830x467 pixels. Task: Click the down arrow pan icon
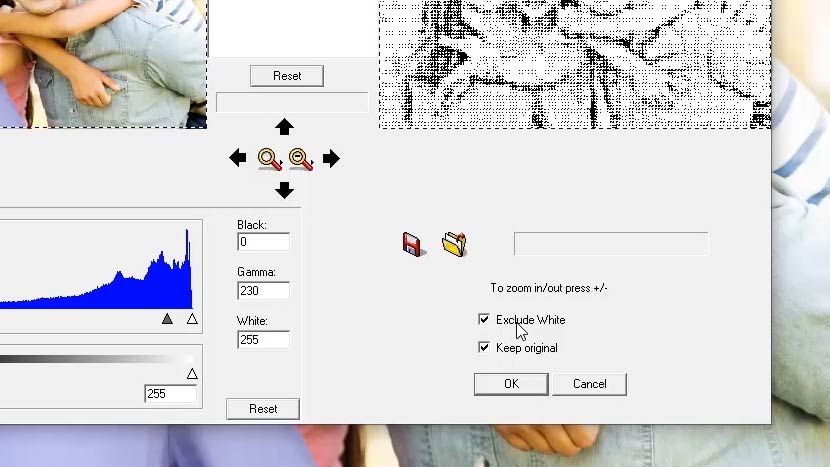click(x=284, y=190)
